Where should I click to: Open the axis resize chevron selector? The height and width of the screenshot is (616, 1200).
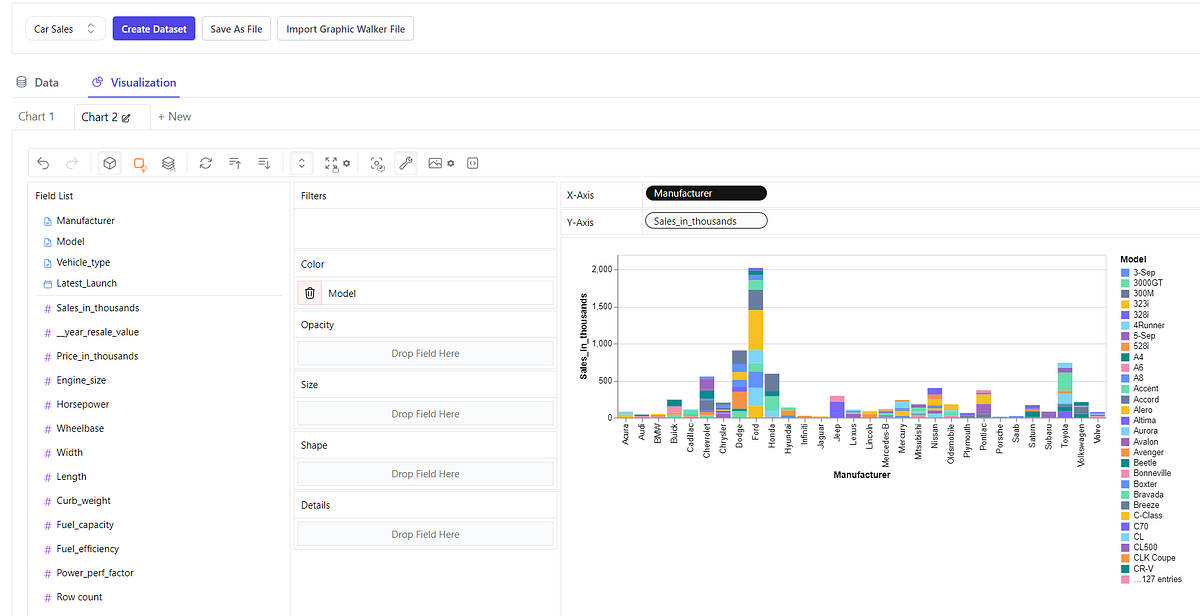[x=302, y=163]
